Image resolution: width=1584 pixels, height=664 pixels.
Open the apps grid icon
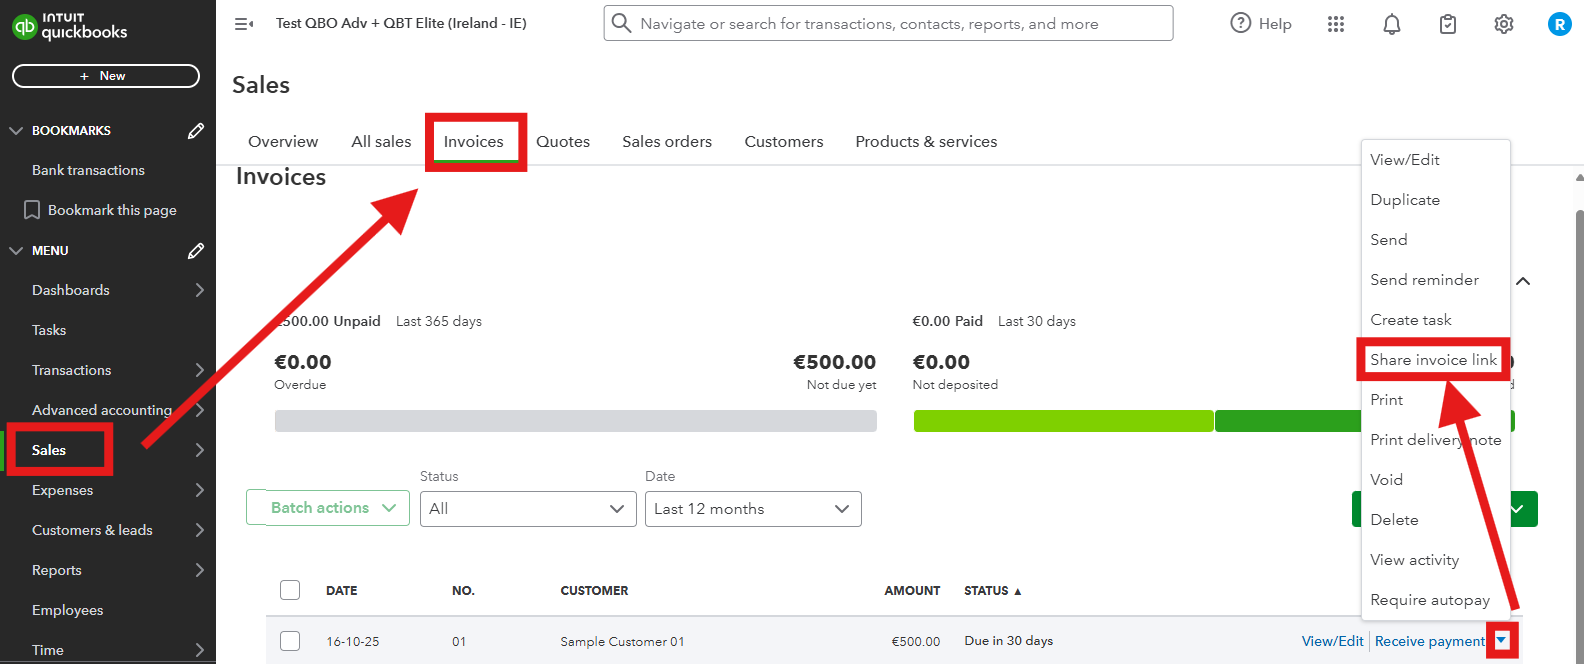click(1336, 24)
